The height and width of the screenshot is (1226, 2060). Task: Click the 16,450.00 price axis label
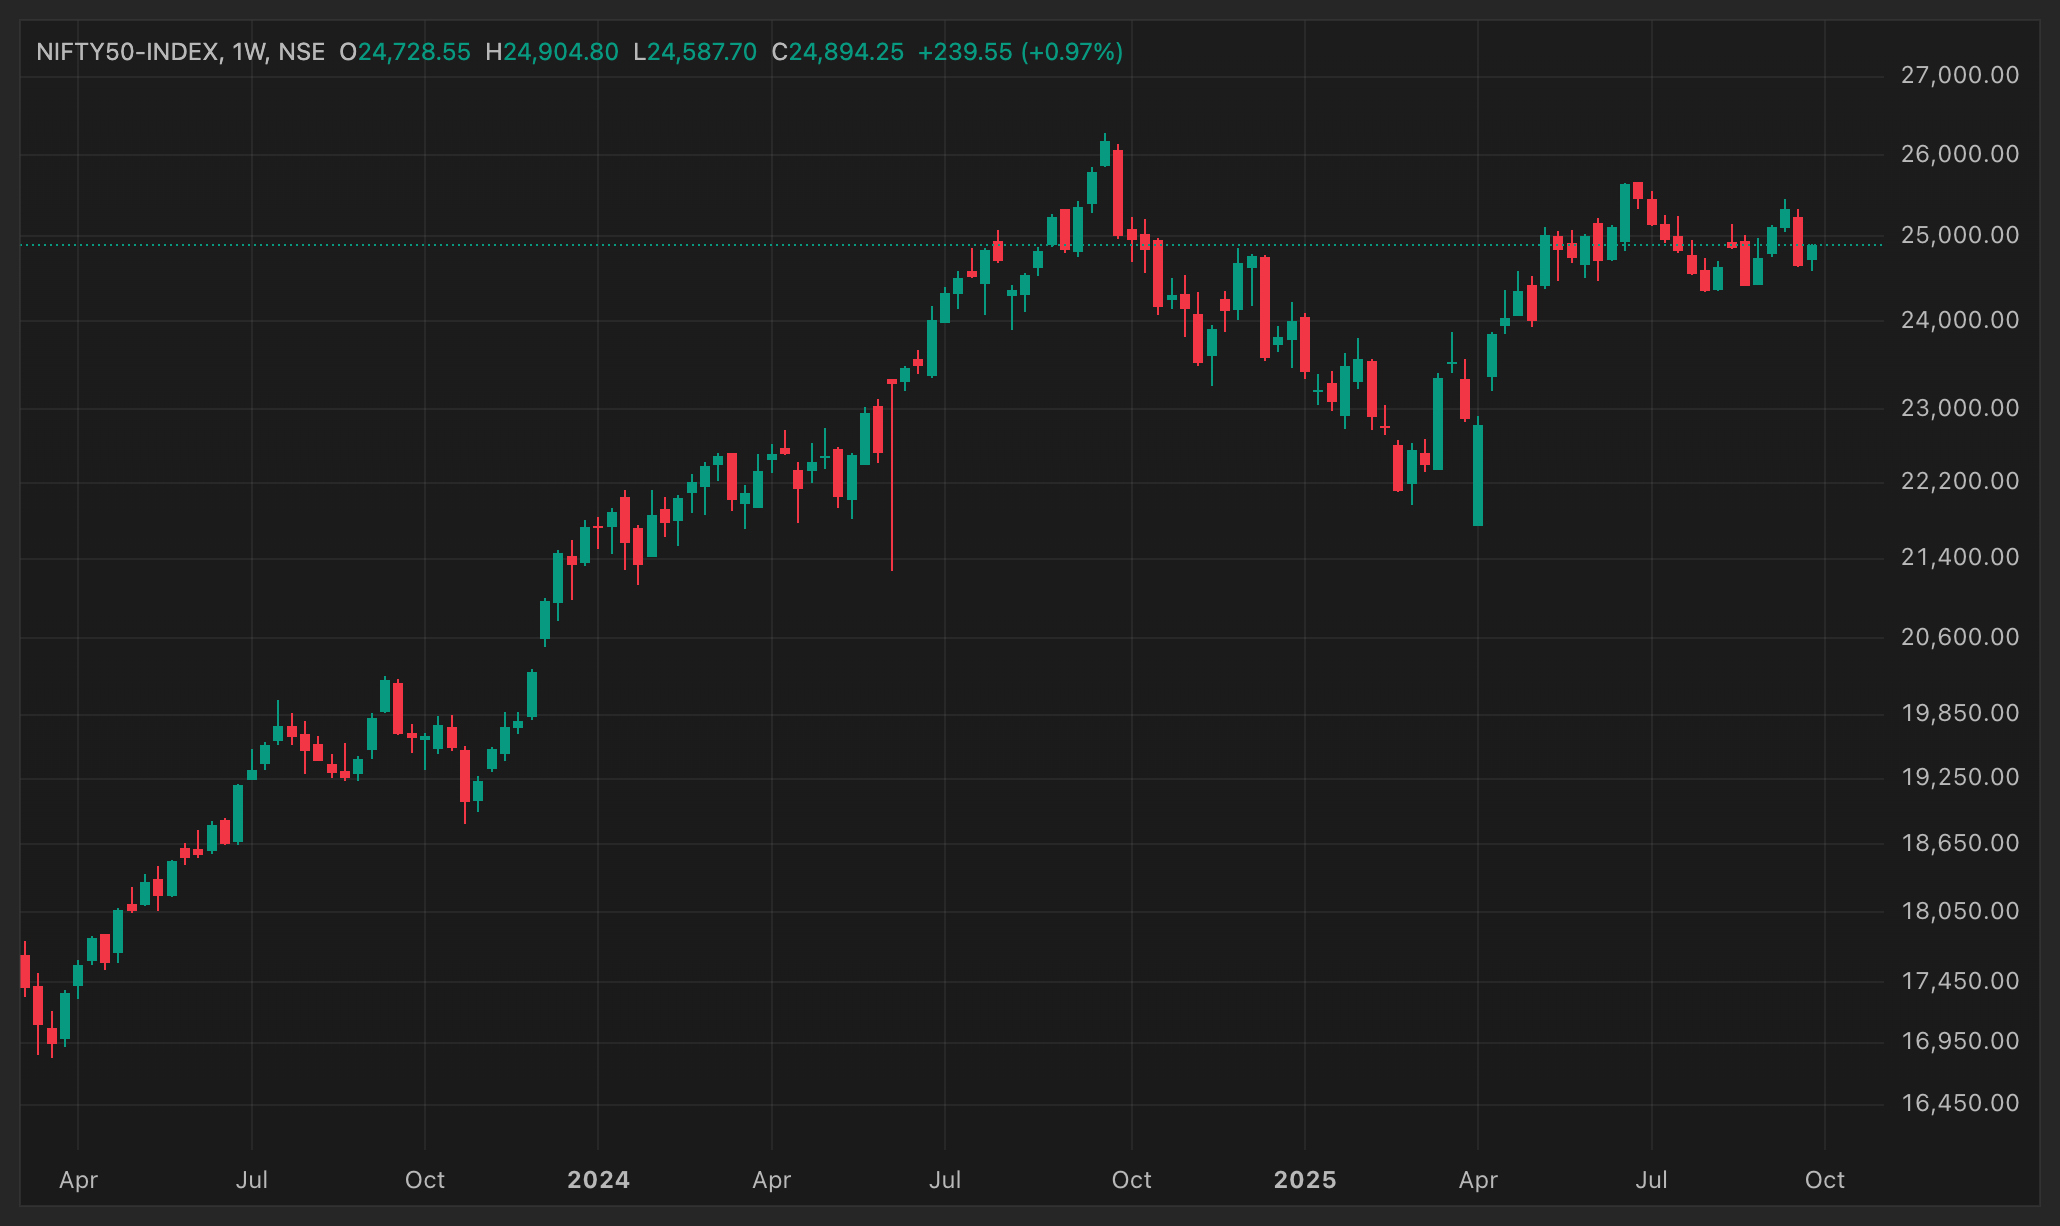(x=1960, y=1103)
